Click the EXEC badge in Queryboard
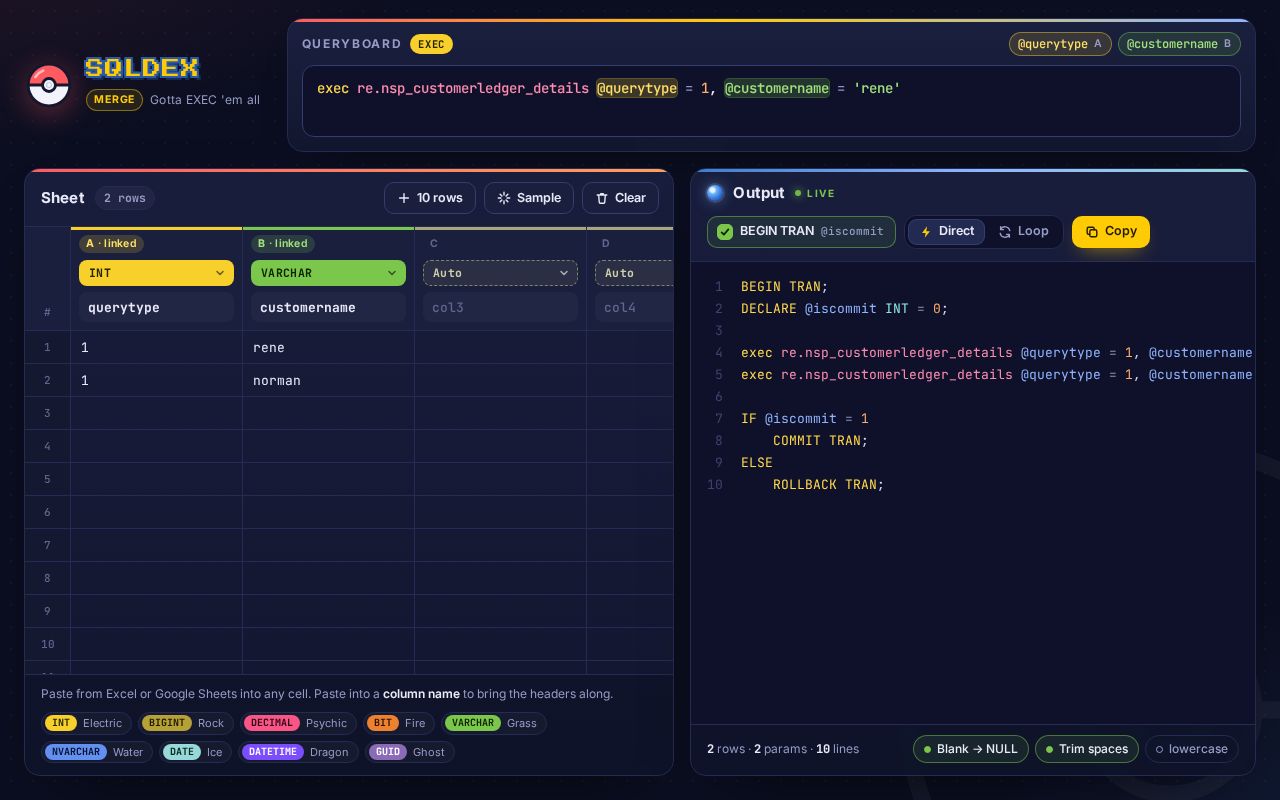 coord(431,44)
